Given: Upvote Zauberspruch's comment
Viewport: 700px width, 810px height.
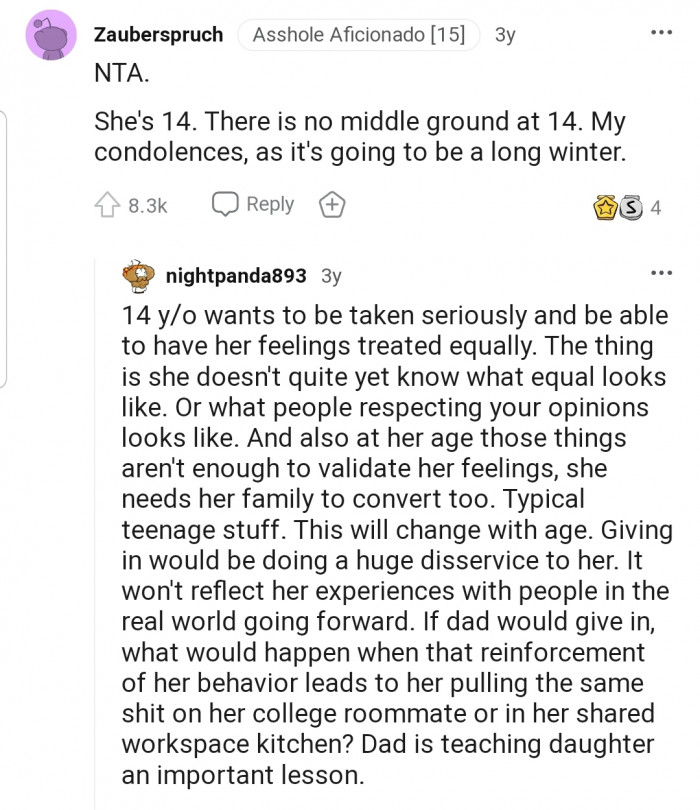Looking at the screenshot, I should (x=108, y=205).
